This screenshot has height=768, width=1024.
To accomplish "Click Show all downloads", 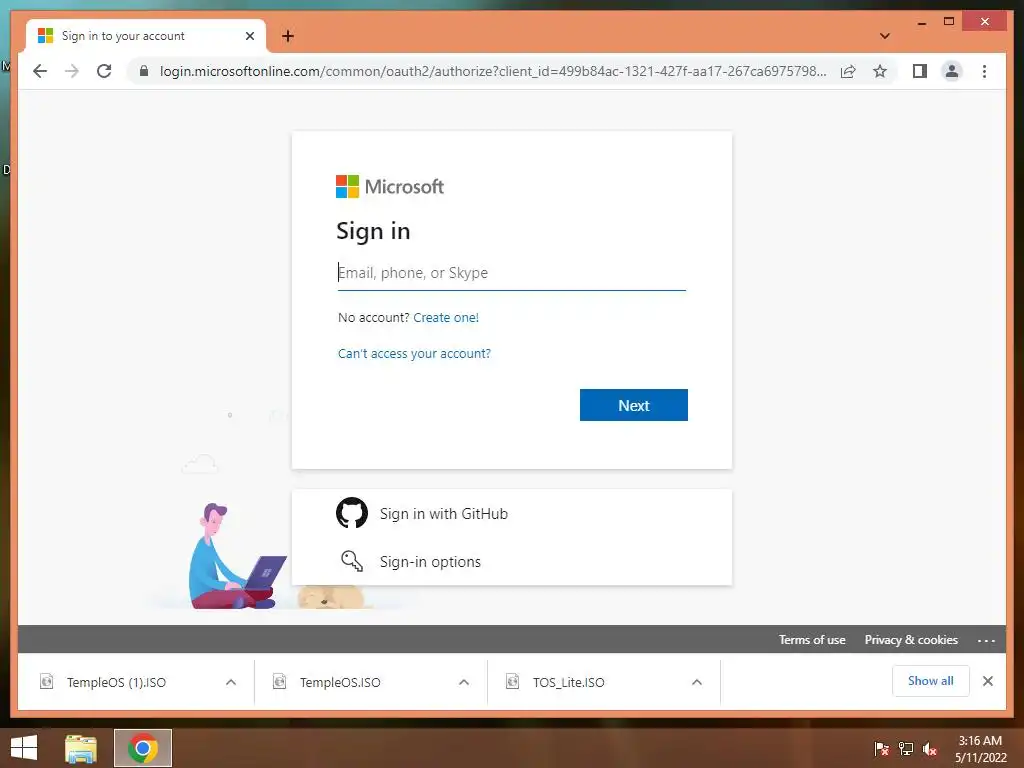I will point(931,680).
